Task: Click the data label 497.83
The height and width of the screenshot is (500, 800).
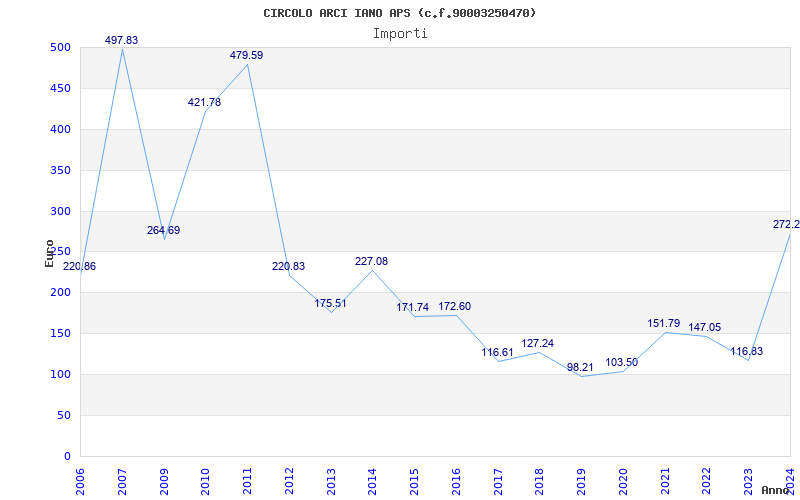Action: (121, 40)
